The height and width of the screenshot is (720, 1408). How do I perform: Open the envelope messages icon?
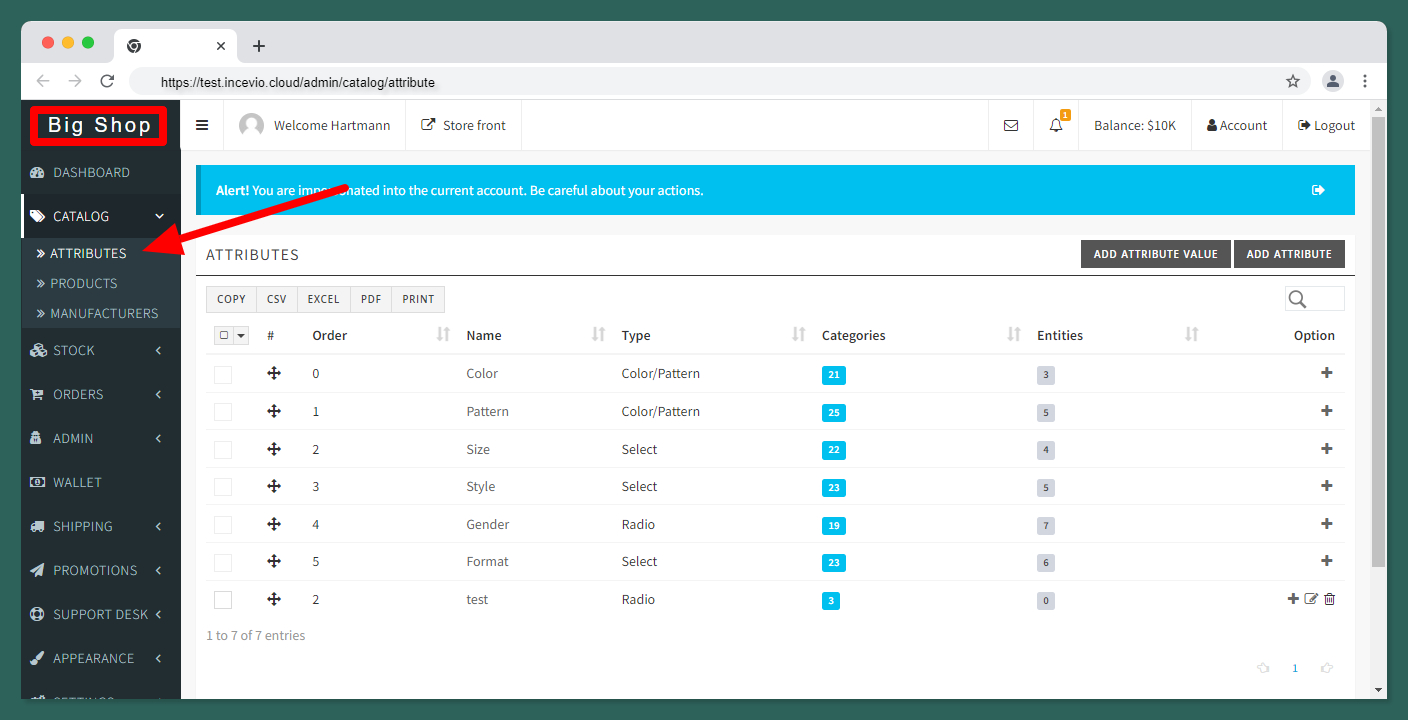1011,125
